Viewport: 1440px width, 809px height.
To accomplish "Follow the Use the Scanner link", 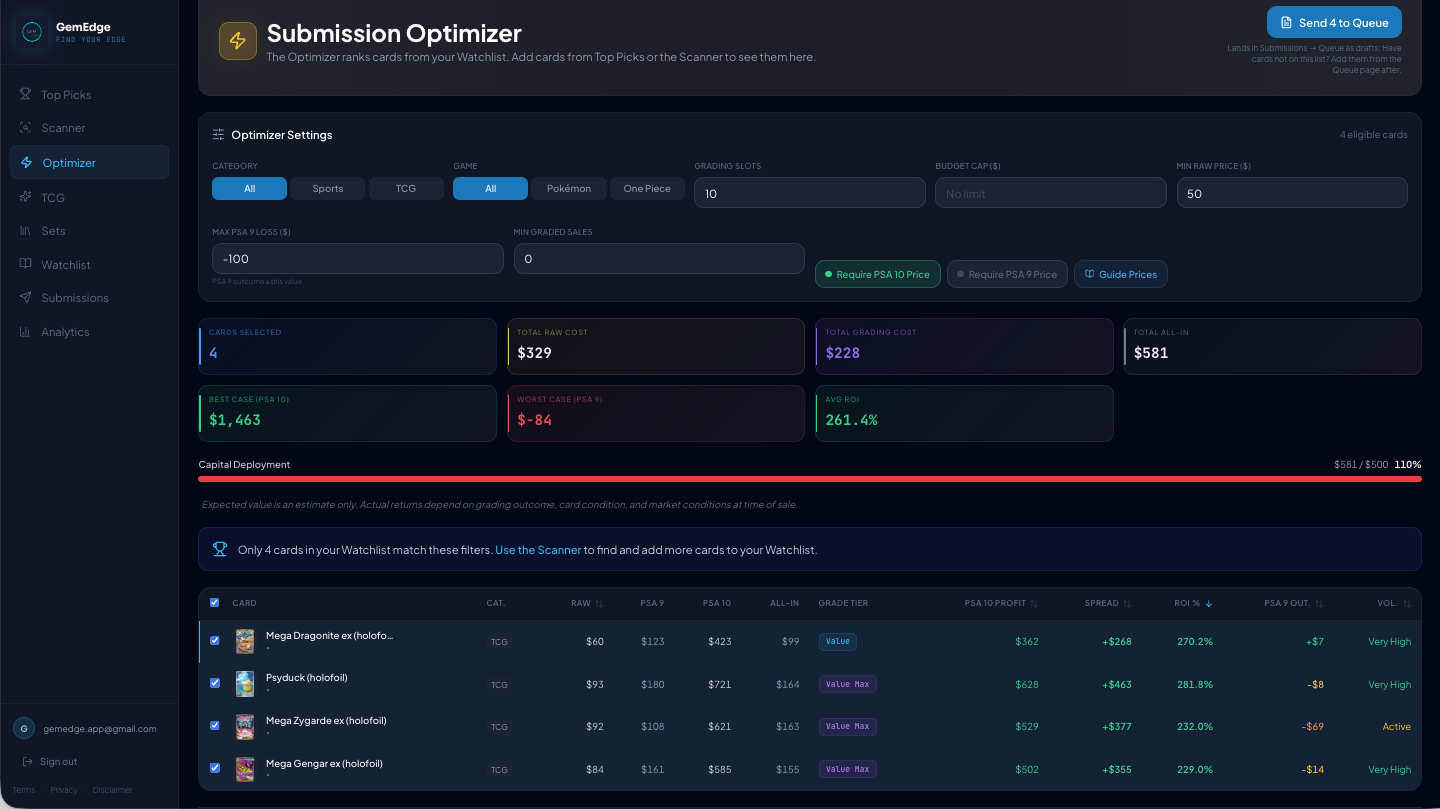I will pyautogui.click(x=538, y=550).
